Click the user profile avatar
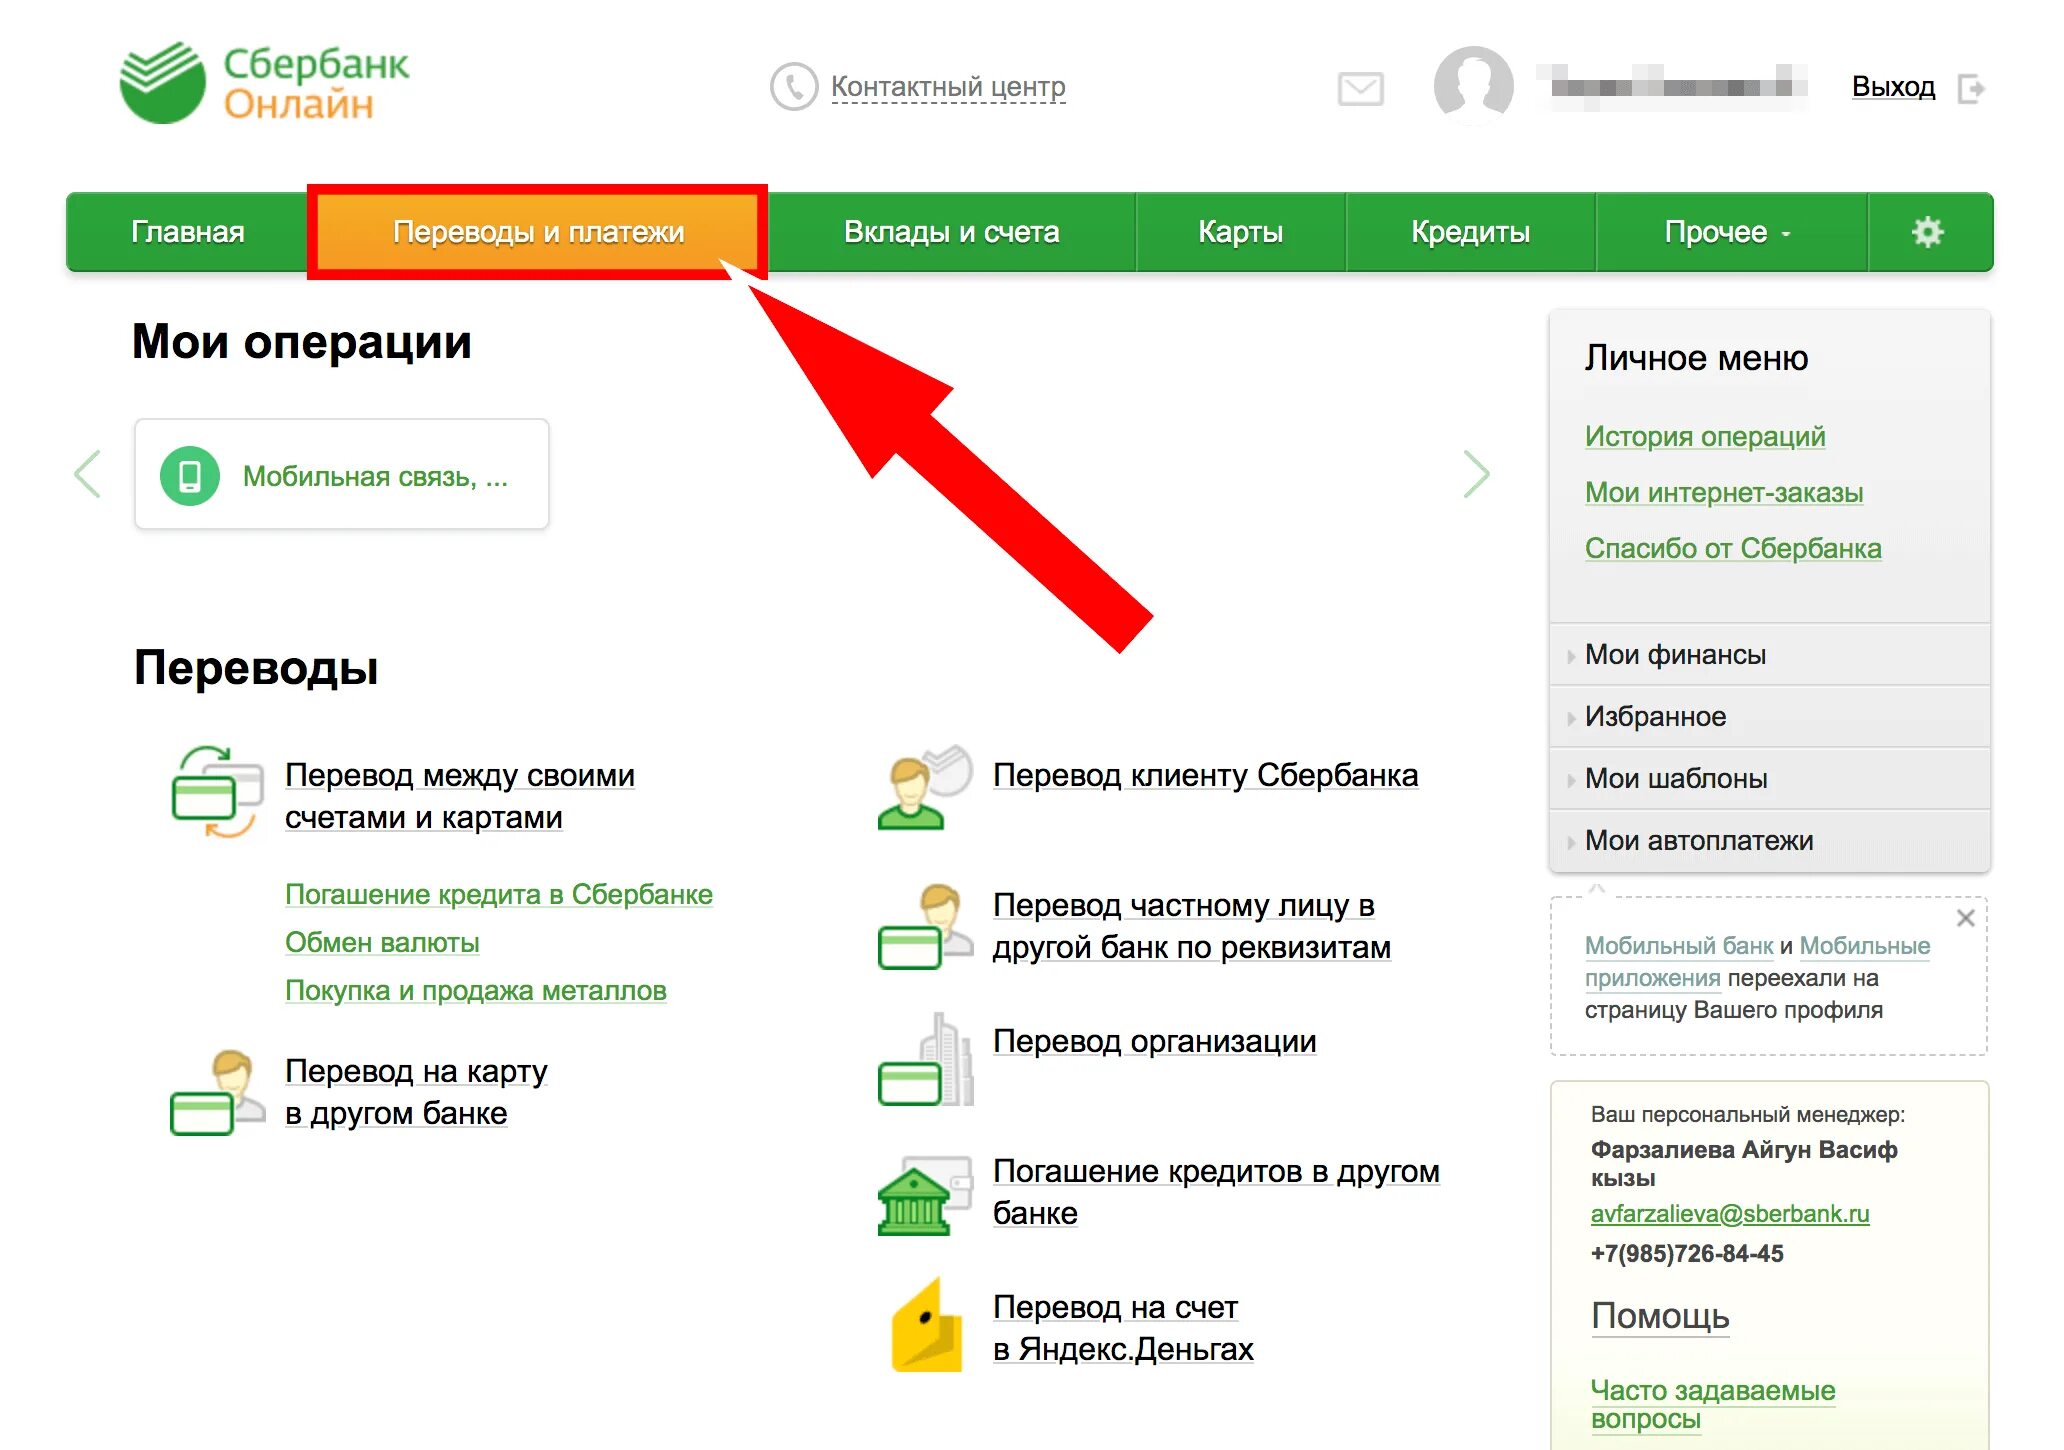2064x1450 pixels. 1473,86
